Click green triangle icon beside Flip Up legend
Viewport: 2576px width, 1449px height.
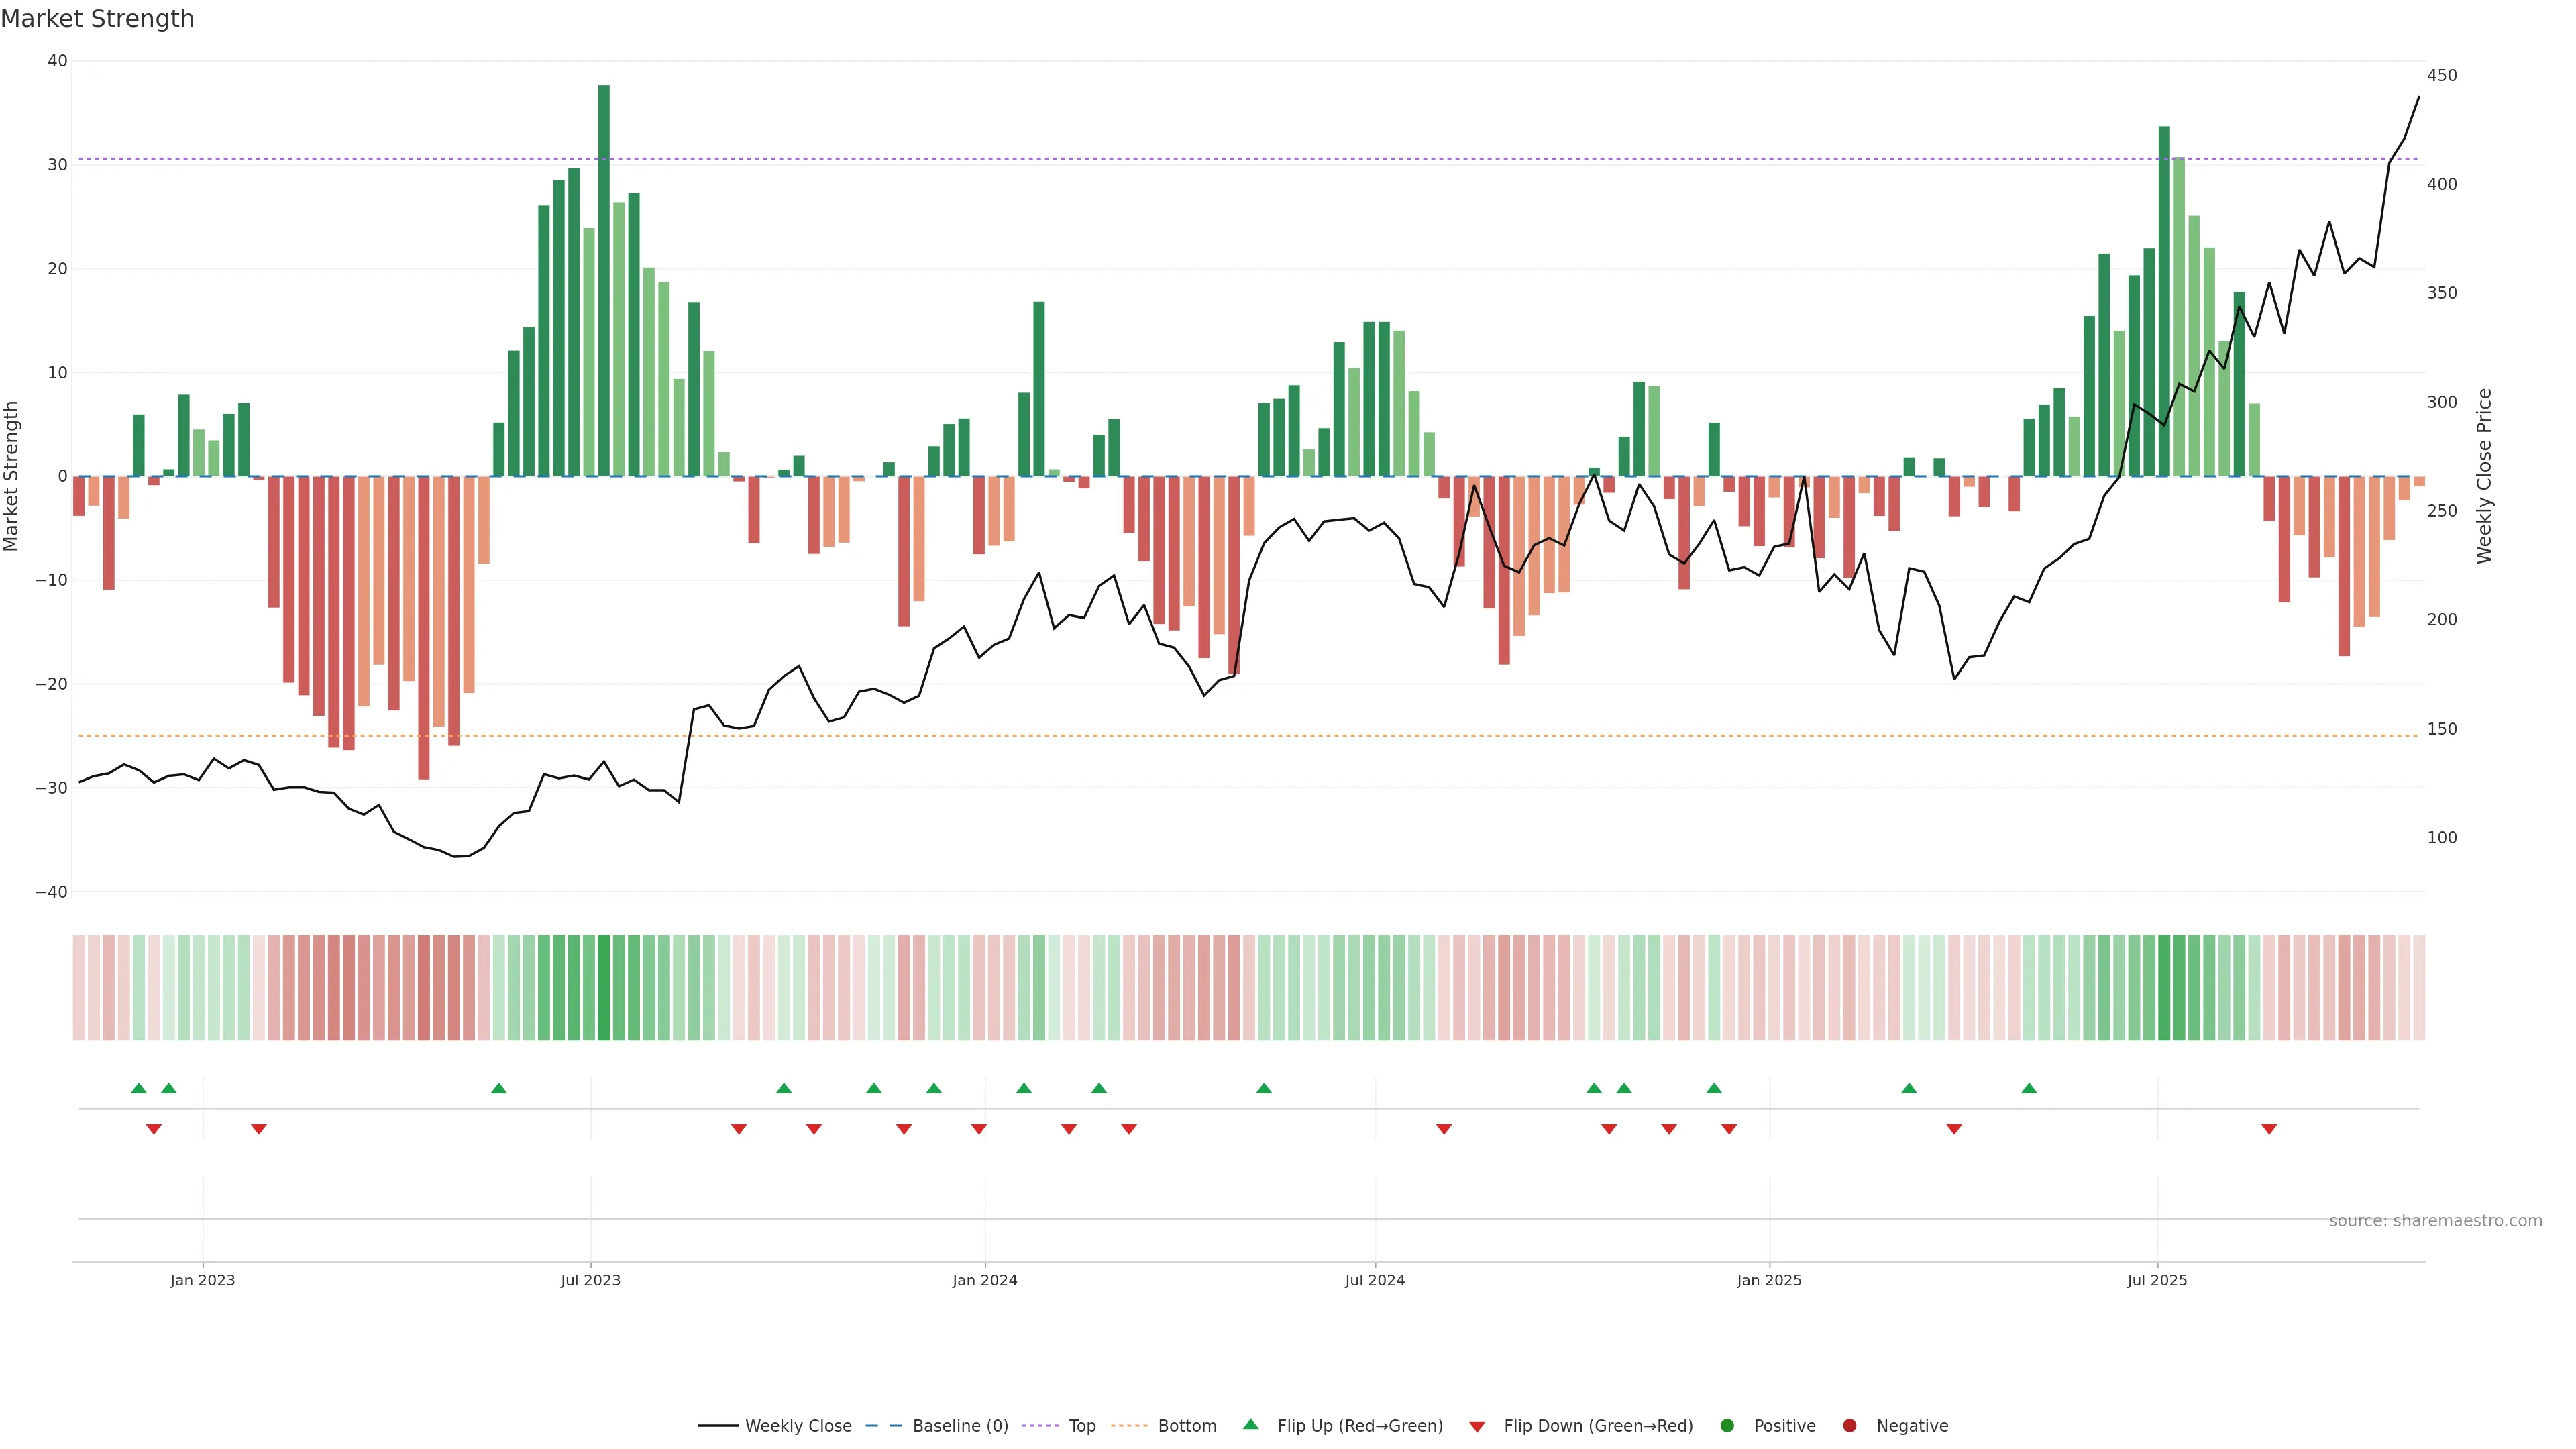pyautogui.click(x=1250, y=1424)
